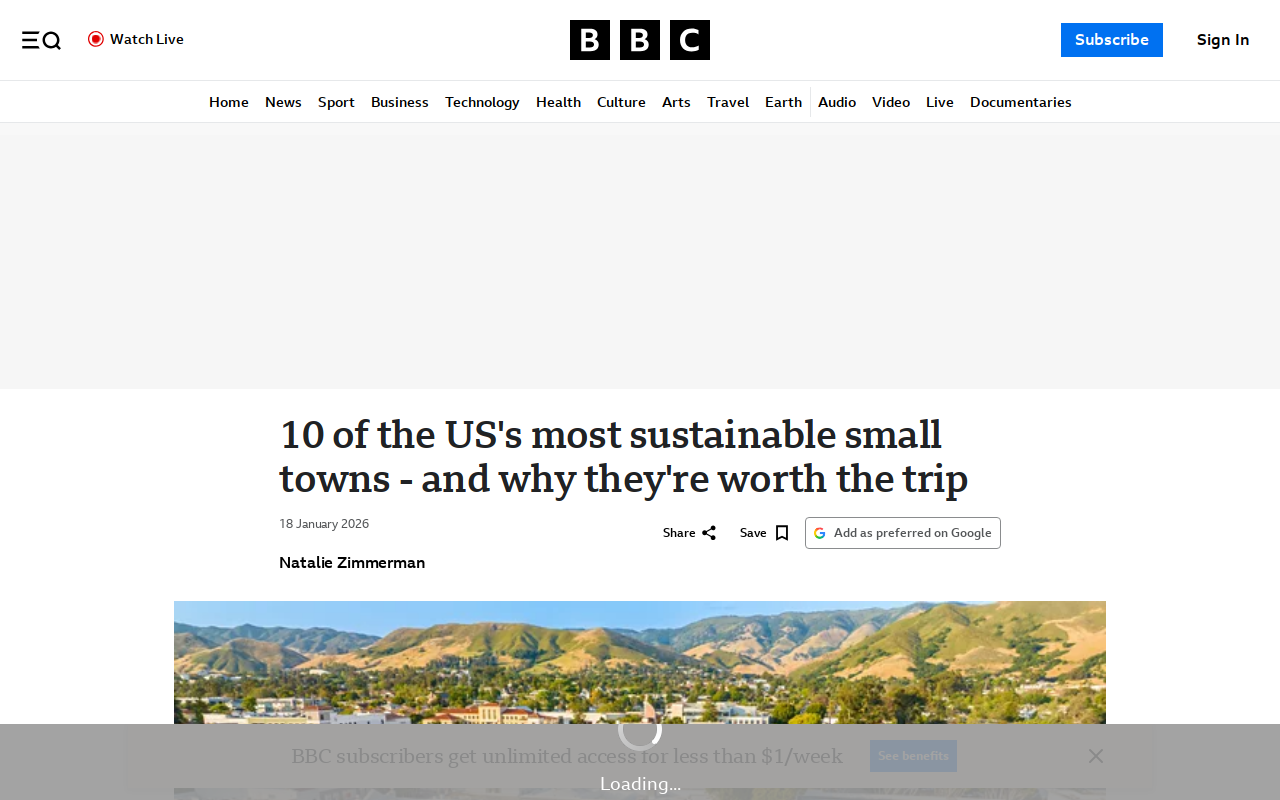Click the Share icon
1280x800 pixels.
coord(709,533)
